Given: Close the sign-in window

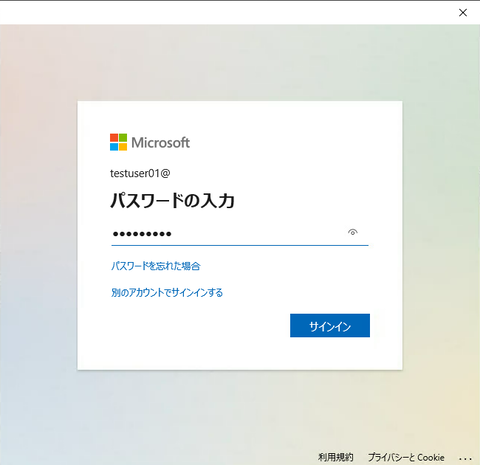Looking at the screenshot, I should pos(463,13).
